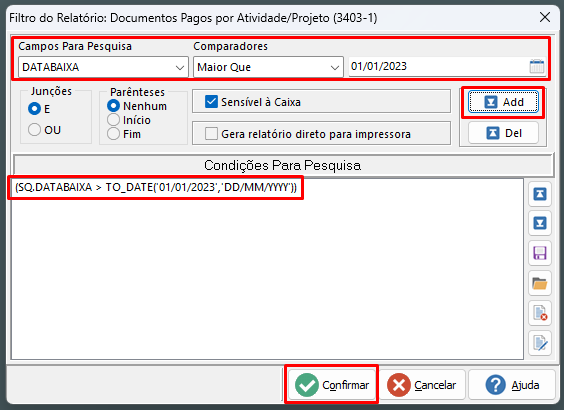Enable Gera relatório direto para impressora
The width and height of the screenshot is (564, 410).
pyautogui.click(x=211, y=134)
